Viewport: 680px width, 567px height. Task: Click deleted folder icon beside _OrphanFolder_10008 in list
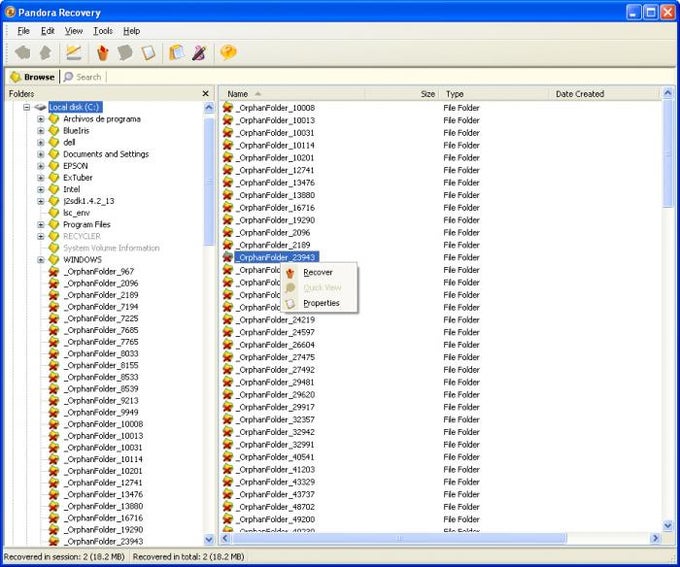pyautogui.click(x=228, y=108)
